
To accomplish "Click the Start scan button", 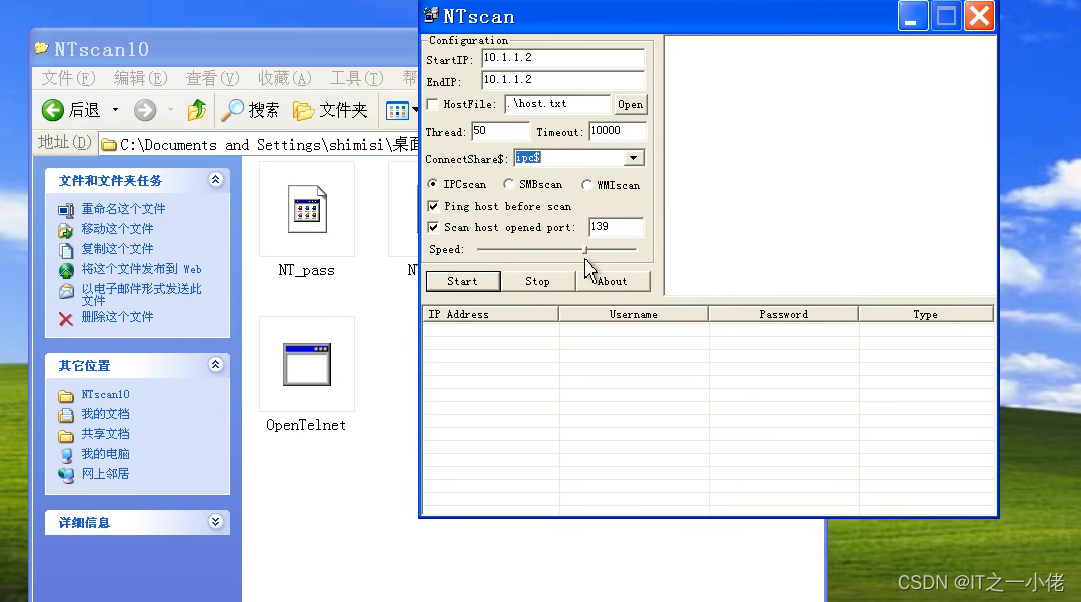I will [x=463, y=281].
